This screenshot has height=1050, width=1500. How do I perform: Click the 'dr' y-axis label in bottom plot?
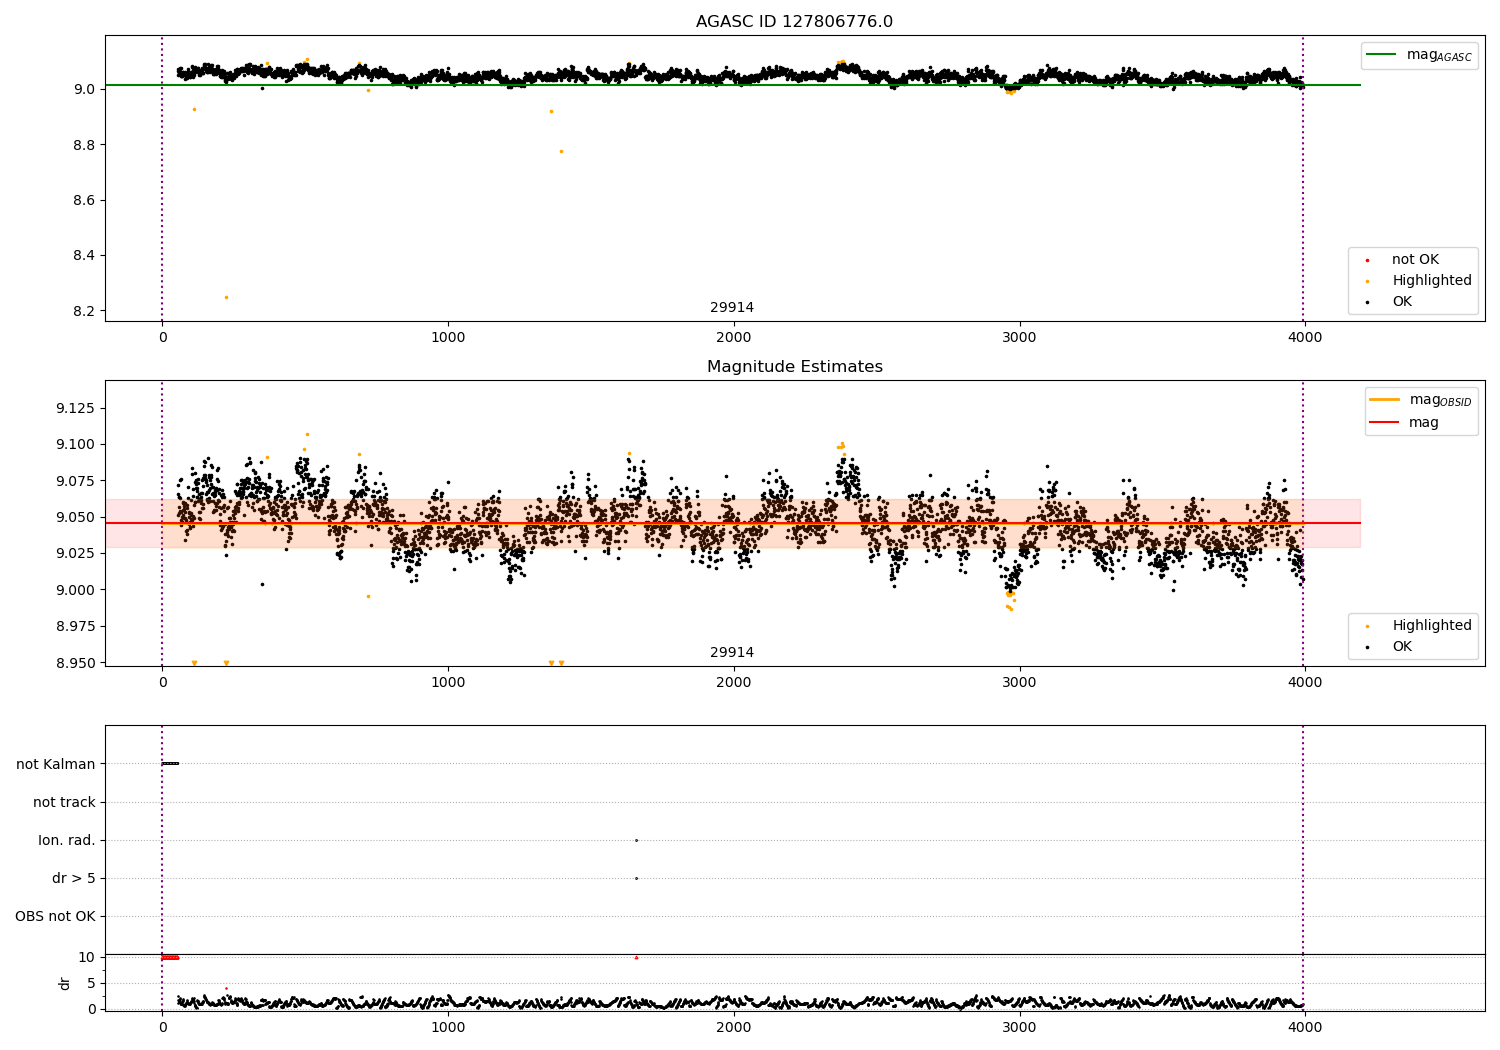click(x=65, y=983)
